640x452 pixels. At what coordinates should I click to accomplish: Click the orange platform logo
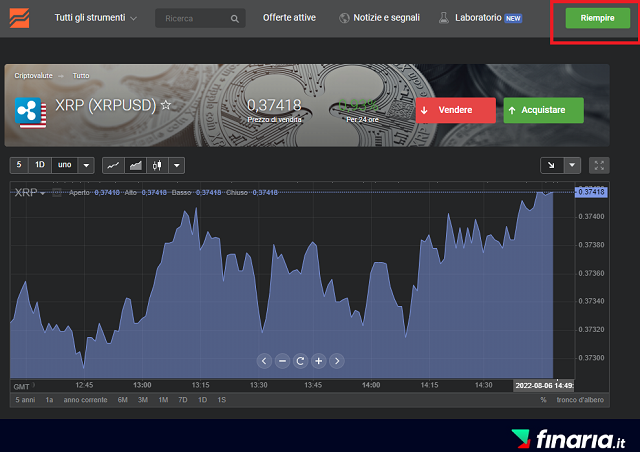tap(19, 18)
